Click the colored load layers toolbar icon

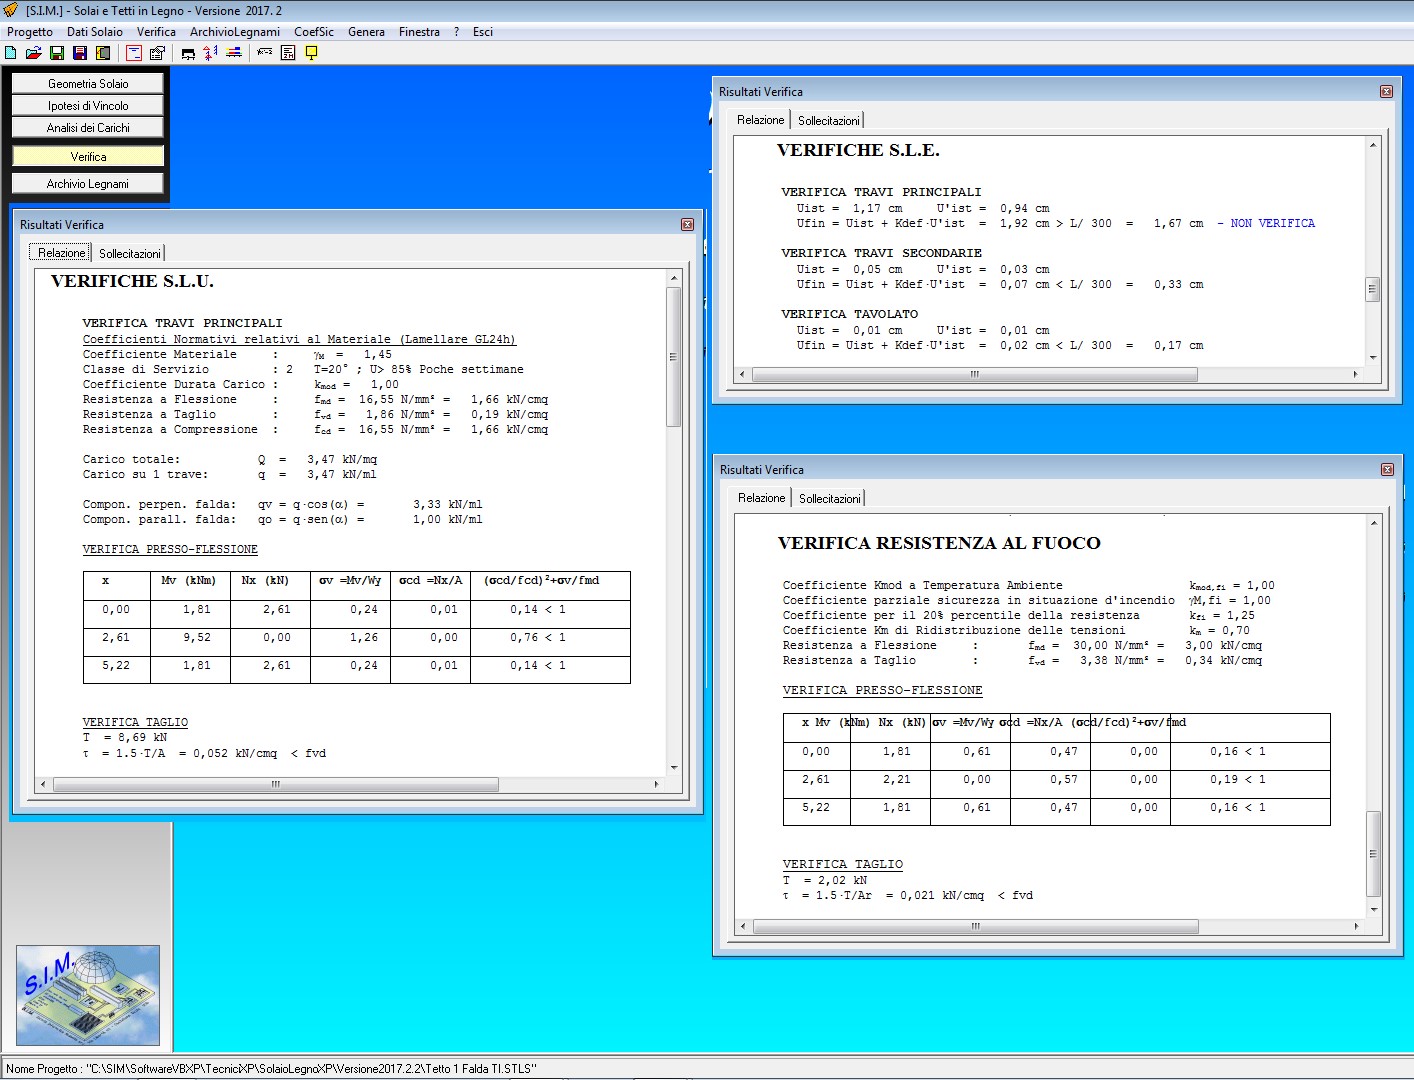click(x=233, y=53)
